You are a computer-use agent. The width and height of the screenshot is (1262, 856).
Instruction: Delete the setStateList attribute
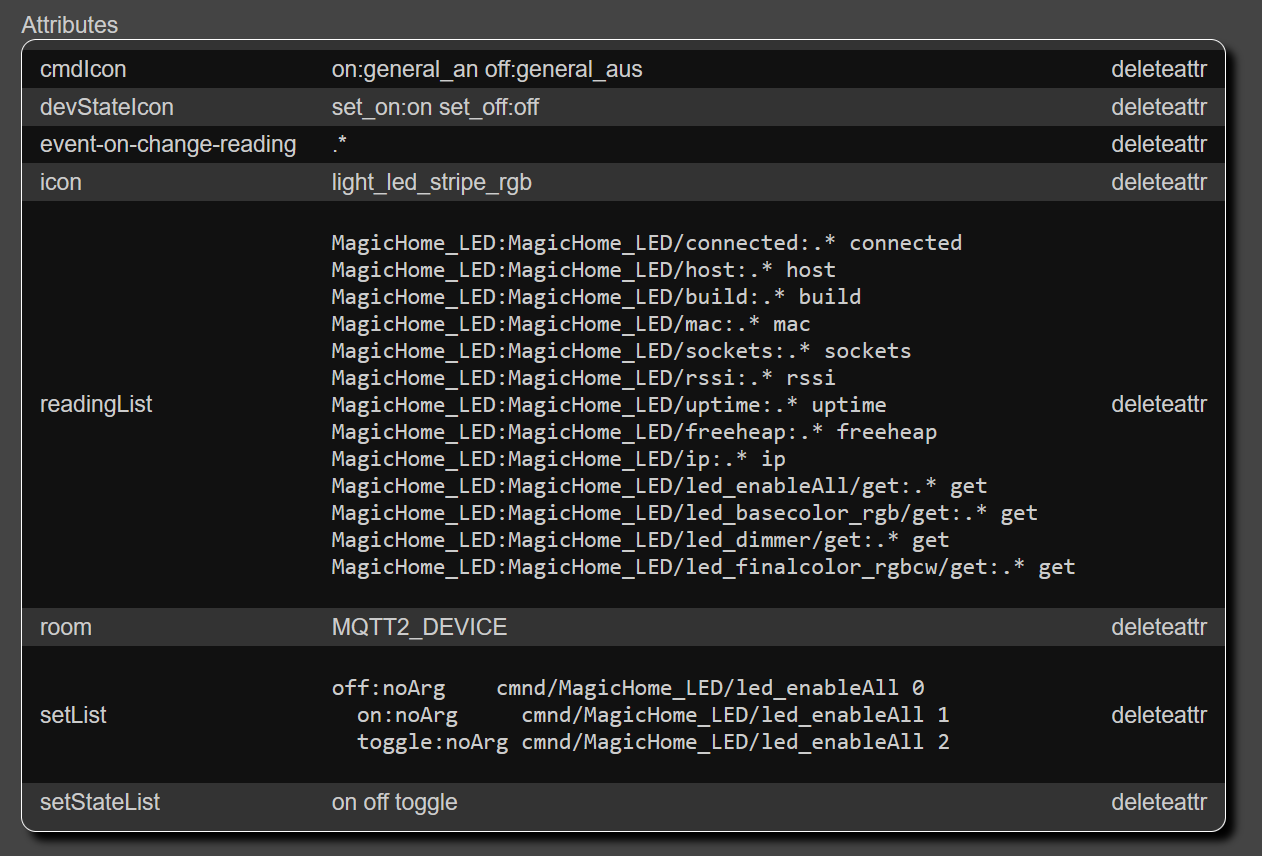click(1159, 803)
